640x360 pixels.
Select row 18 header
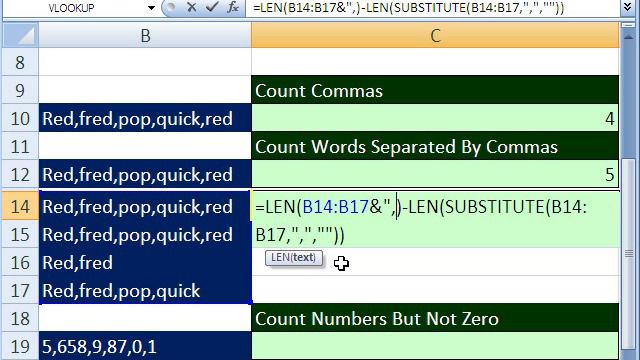(x=20, y=318)
